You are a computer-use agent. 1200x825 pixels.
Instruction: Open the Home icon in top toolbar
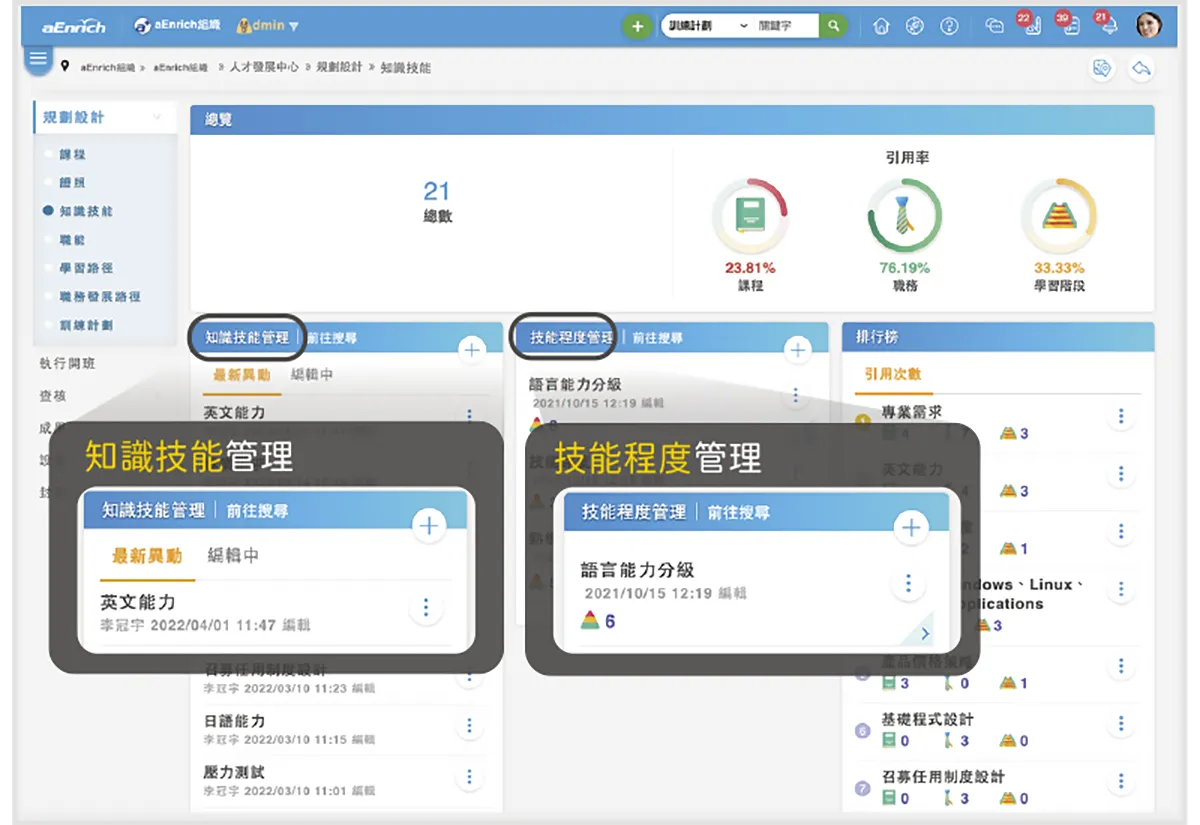point(880,27)
